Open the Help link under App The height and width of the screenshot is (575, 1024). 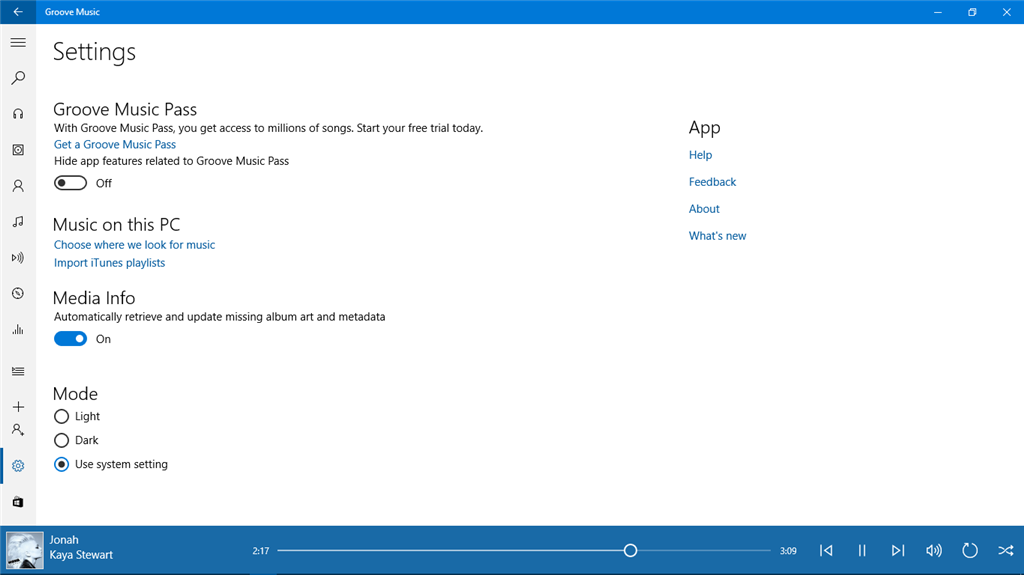click(700, 155)
